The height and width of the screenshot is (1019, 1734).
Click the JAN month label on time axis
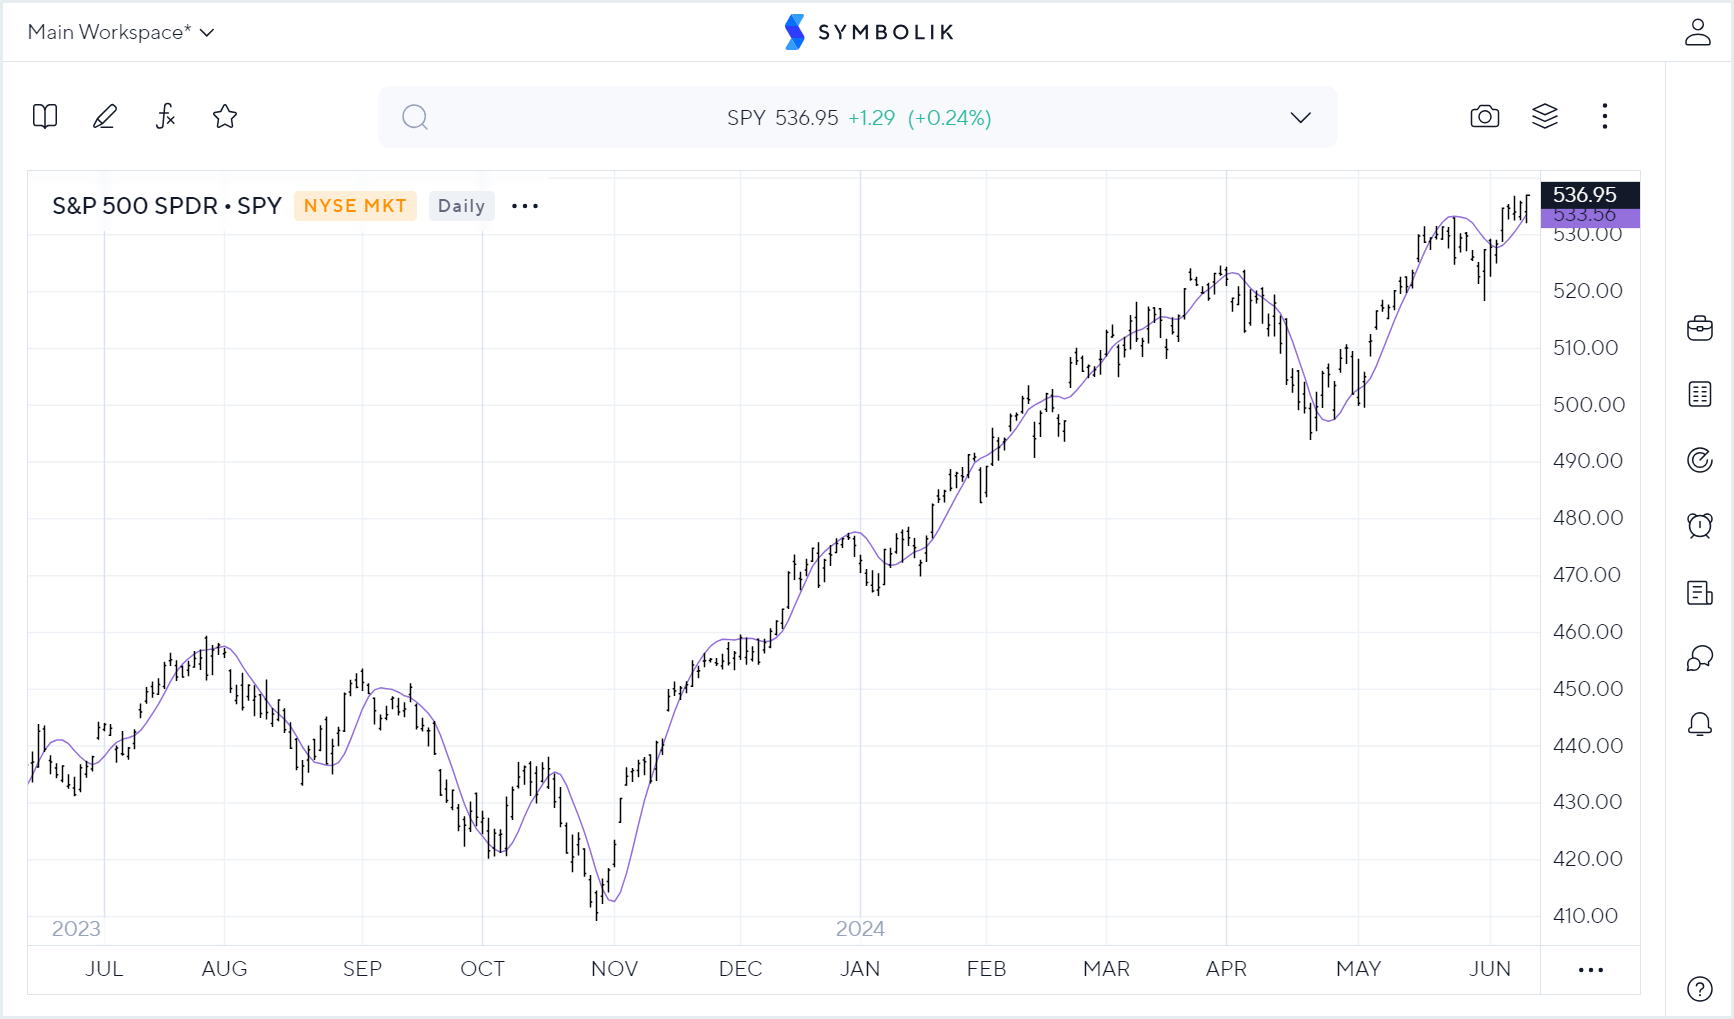tap(860, 969)
